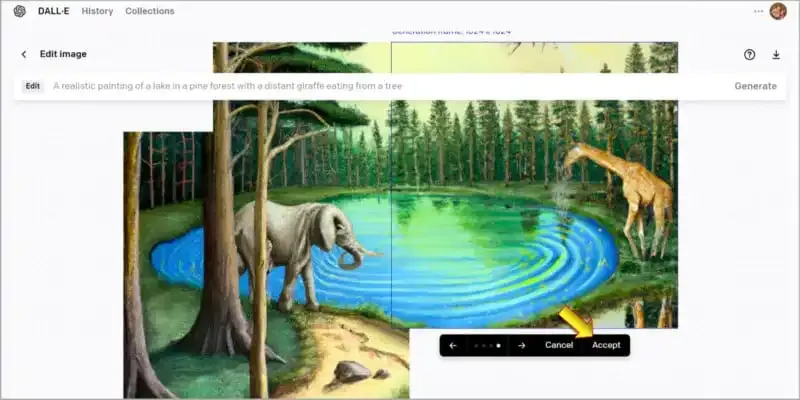Show the previous variation with left arrow
This screenshot has height=400, width=800.
pos(453,345)
